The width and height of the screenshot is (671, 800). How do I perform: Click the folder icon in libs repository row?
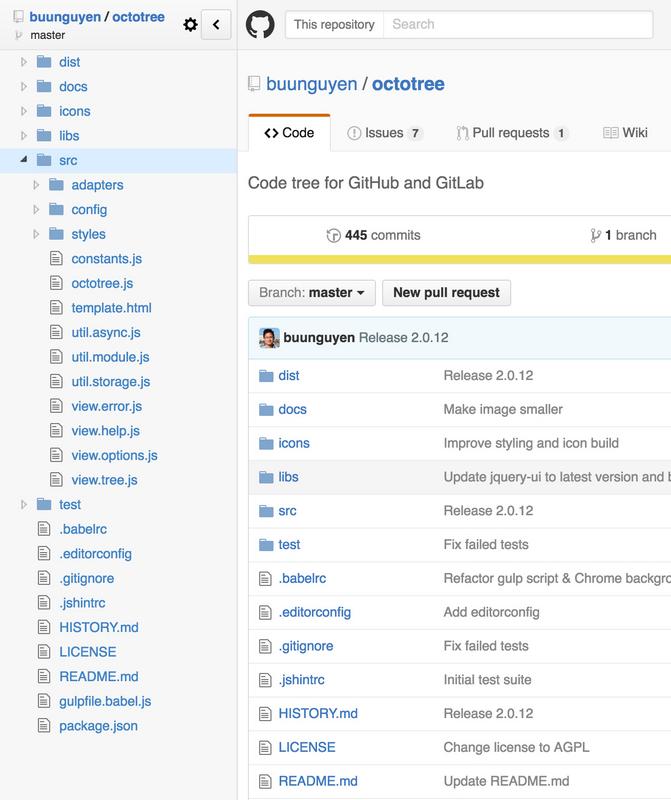pos(266,477)
